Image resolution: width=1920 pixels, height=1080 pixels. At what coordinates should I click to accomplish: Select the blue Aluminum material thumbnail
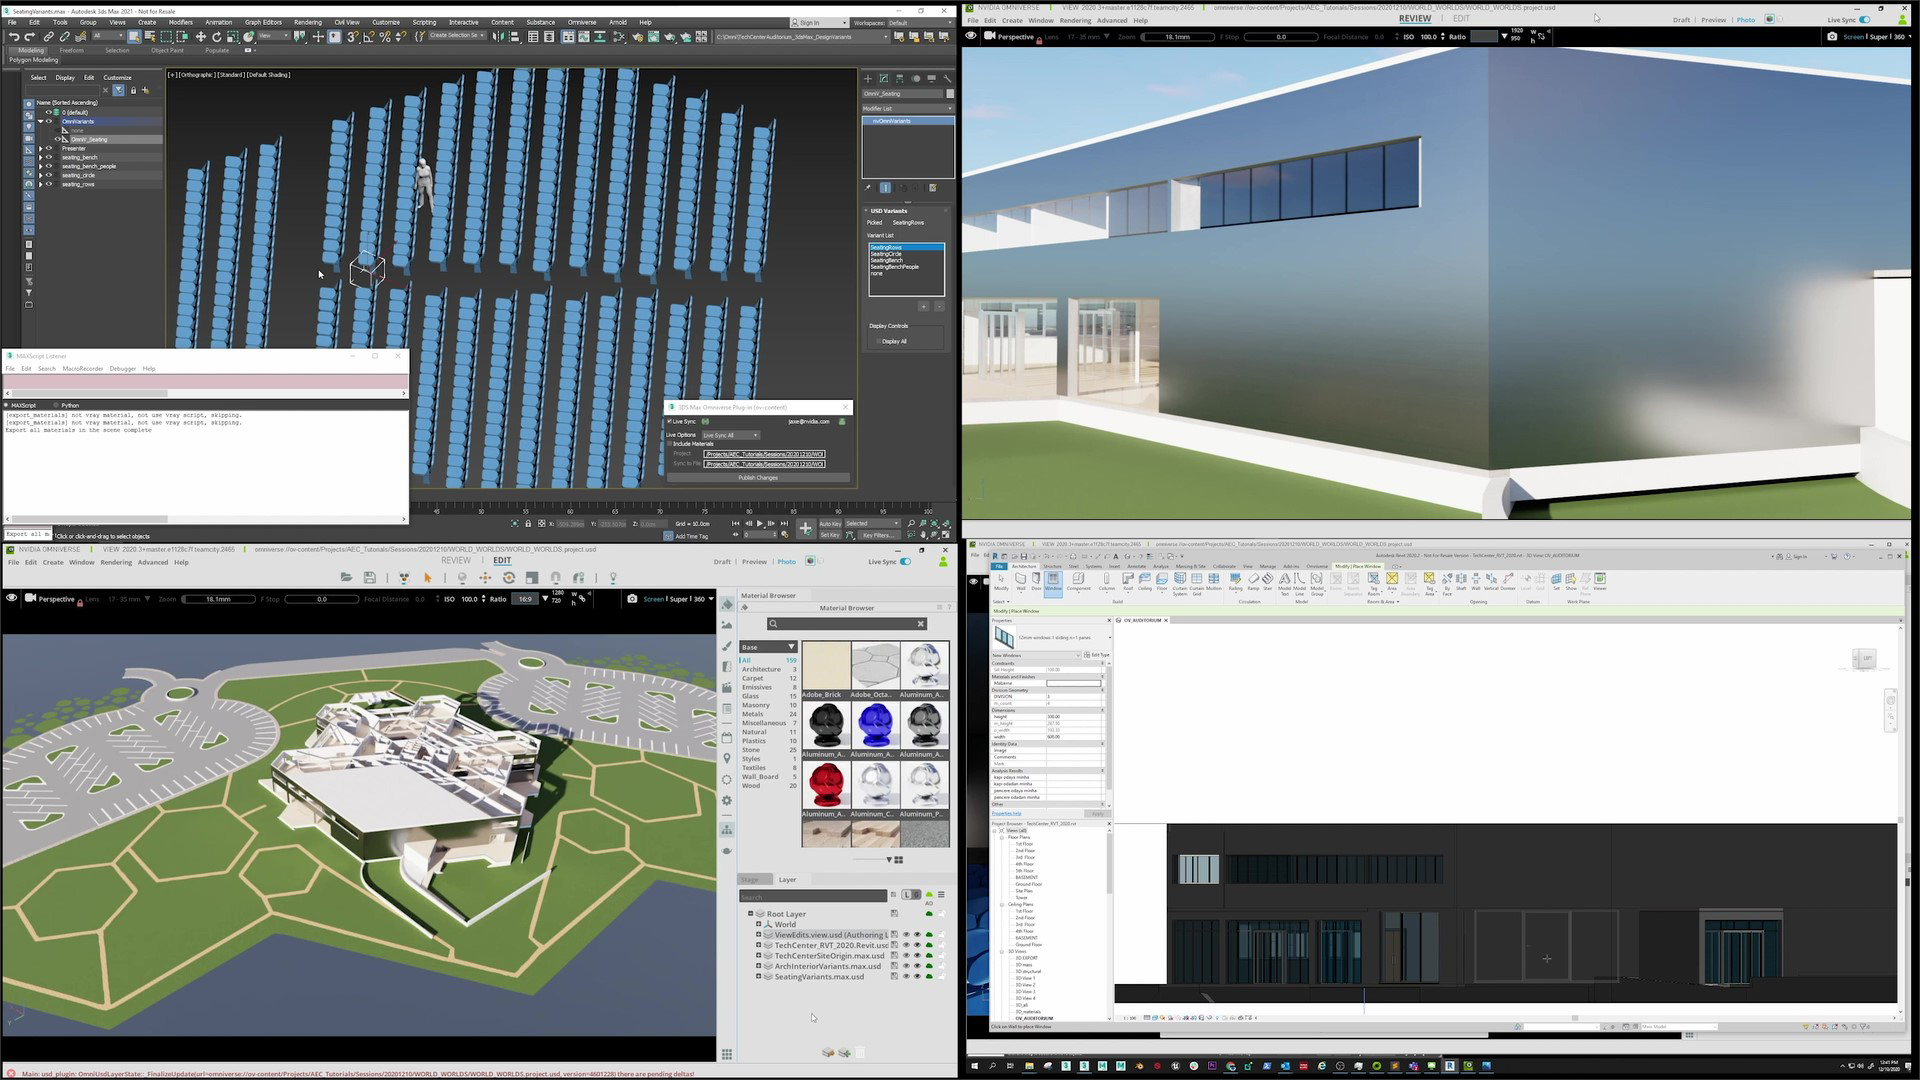pyautogui.click(x=875, y=724)
